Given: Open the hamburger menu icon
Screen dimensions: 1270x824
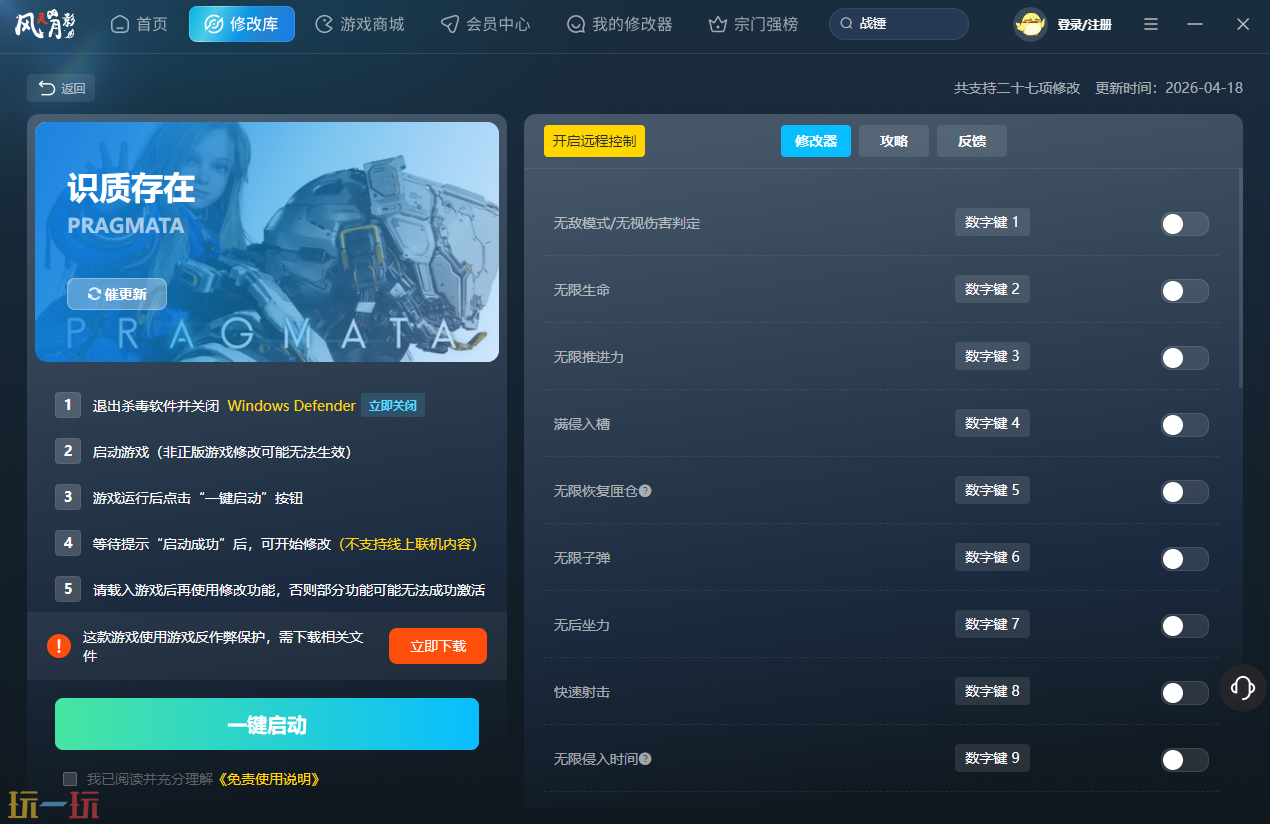Looking at the screenshot, I should [1151, 24].
